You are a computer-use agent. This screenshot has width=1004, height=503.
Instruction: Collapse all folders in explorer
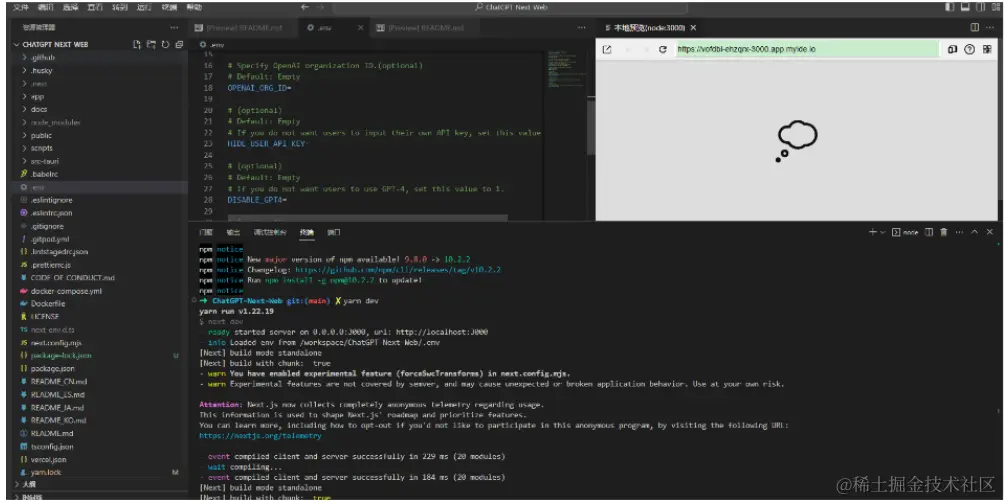pos(179,44)
